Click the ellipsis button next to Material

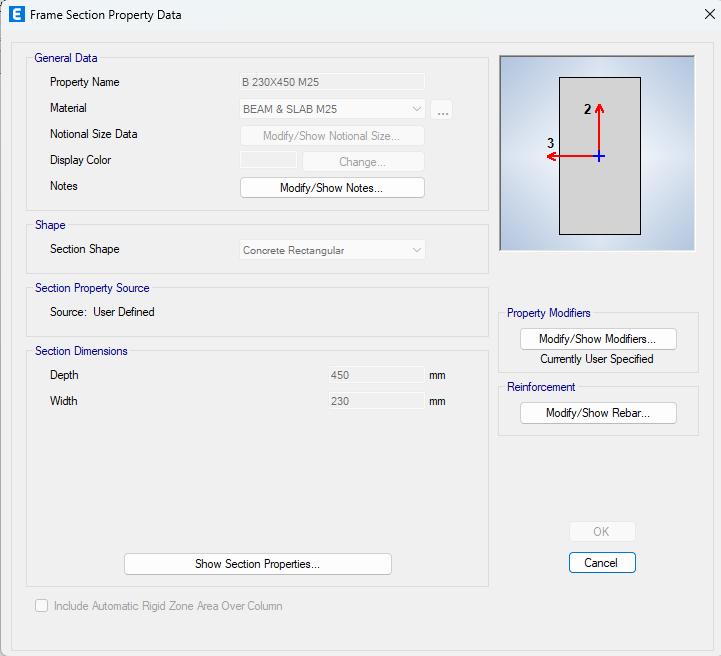click(x=442, y=110)
